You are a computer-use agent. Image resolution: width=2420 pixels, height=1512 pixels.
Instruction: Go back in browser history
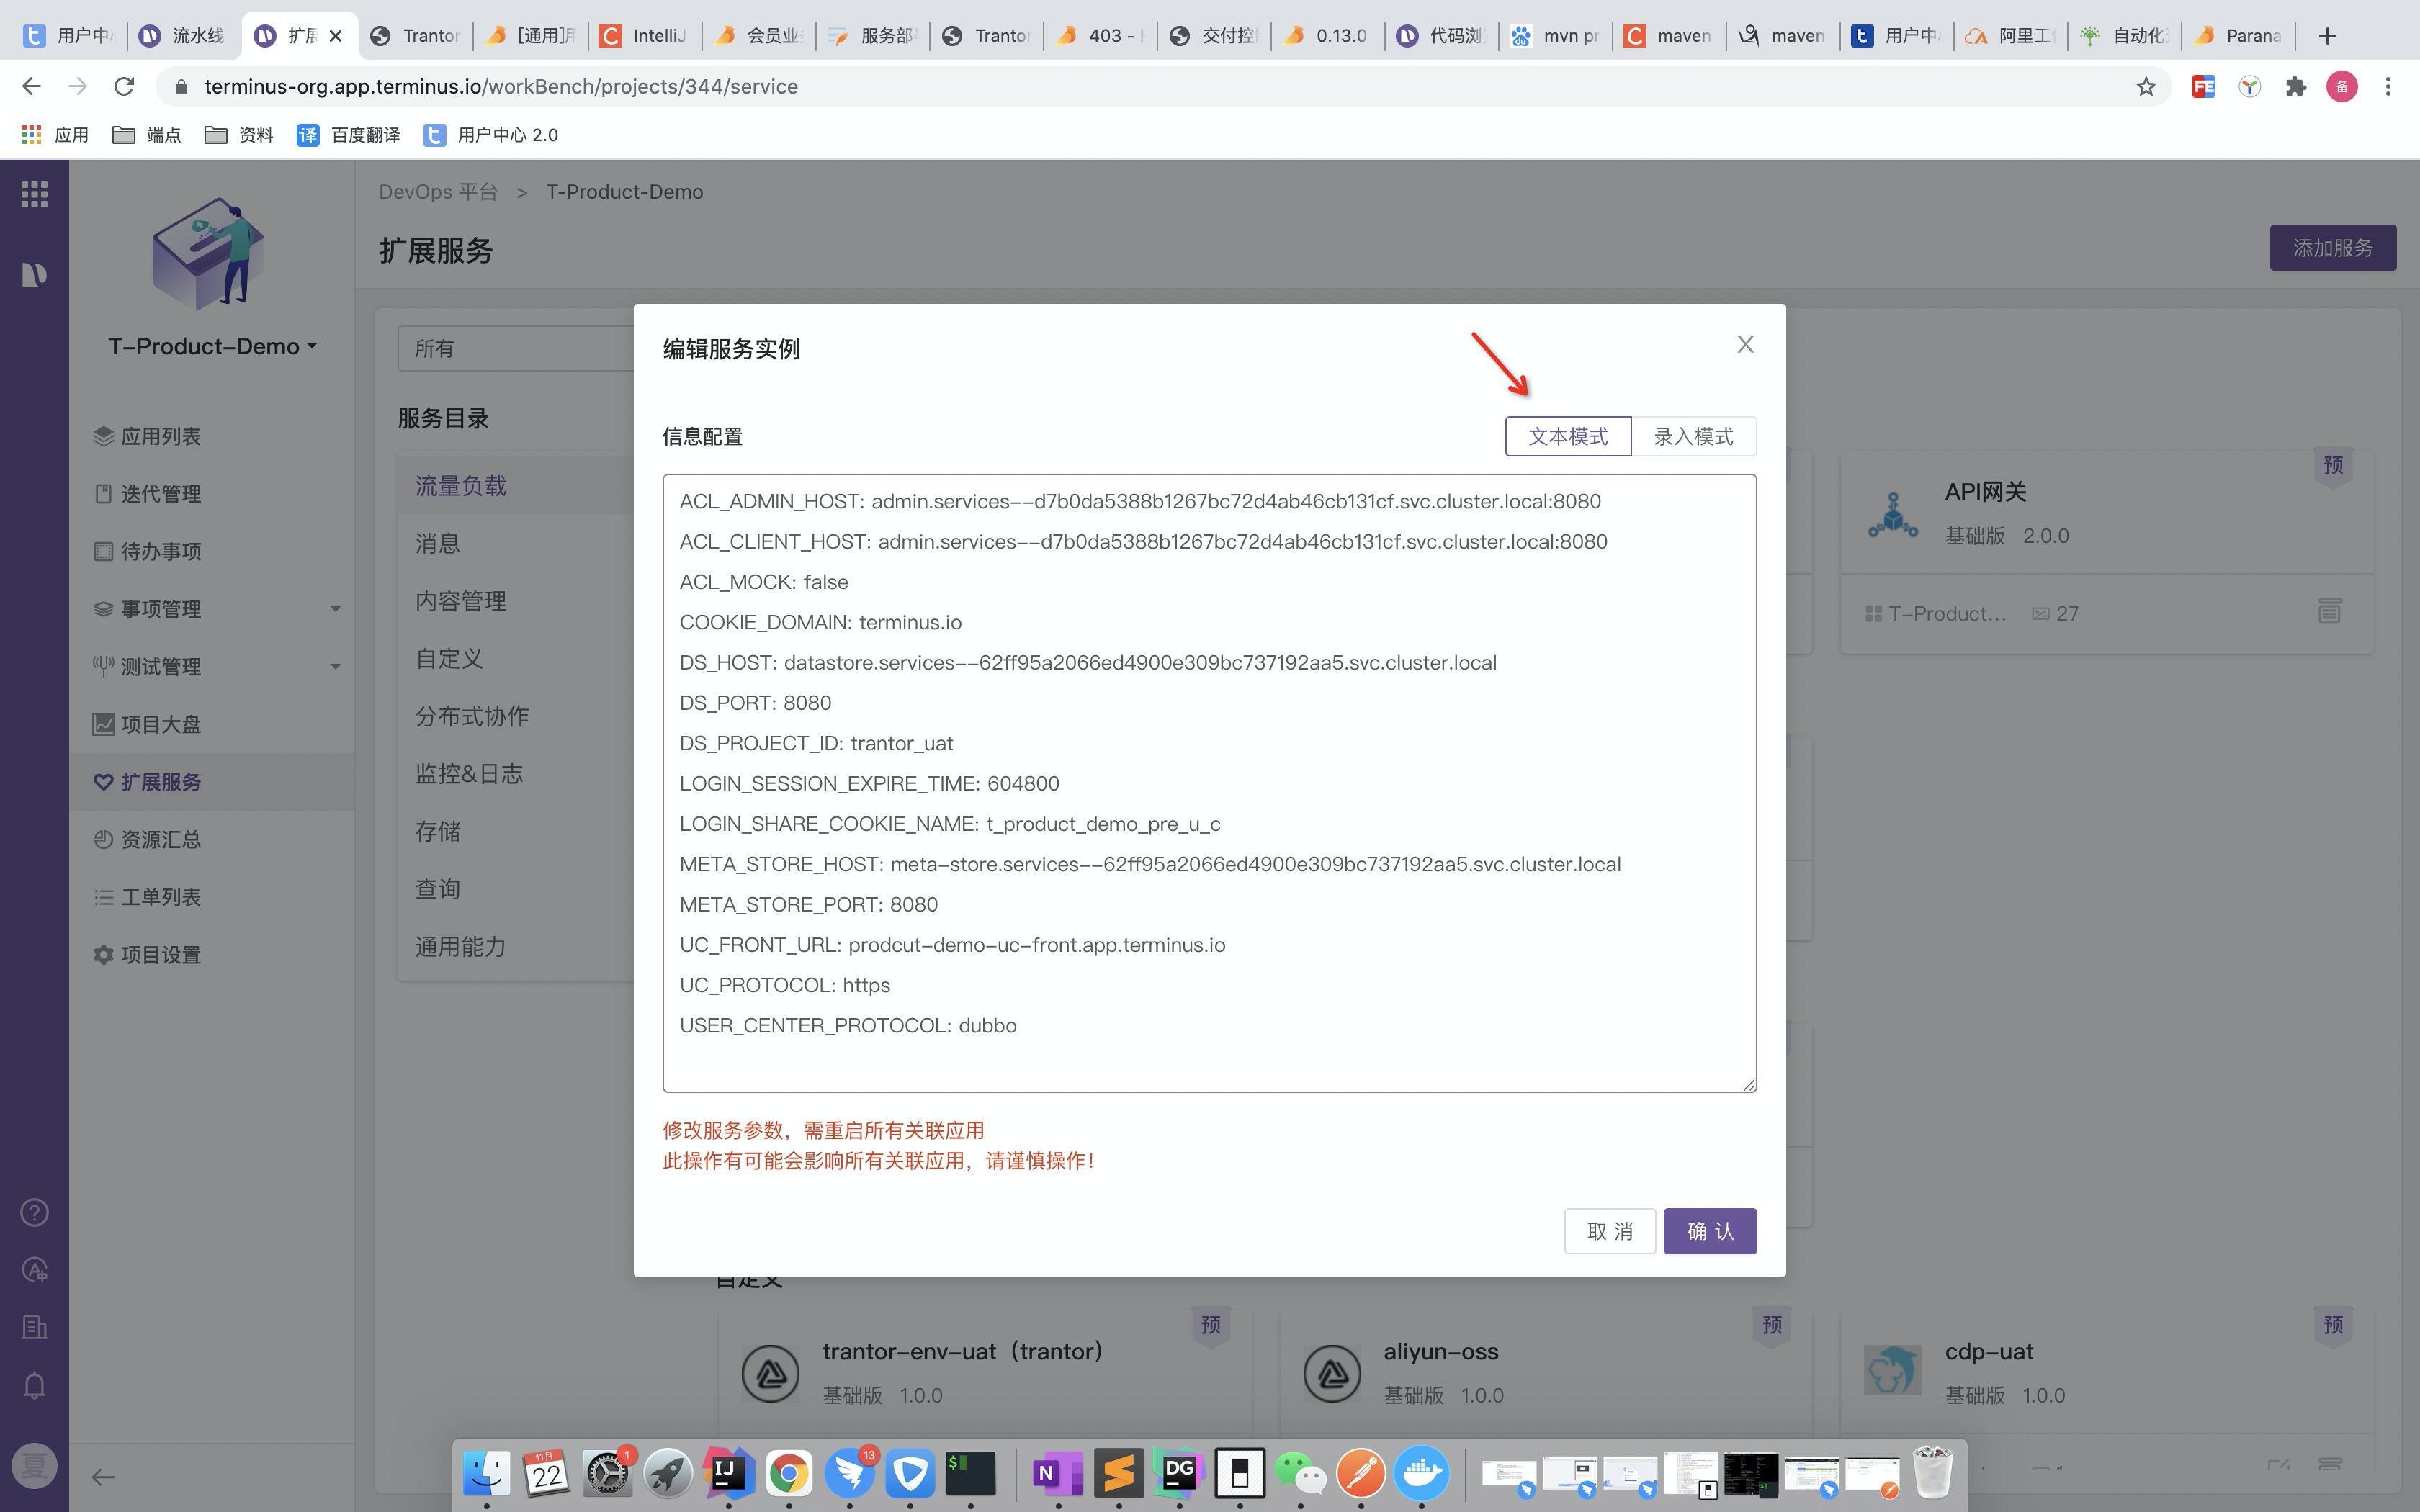pos(32,87)
